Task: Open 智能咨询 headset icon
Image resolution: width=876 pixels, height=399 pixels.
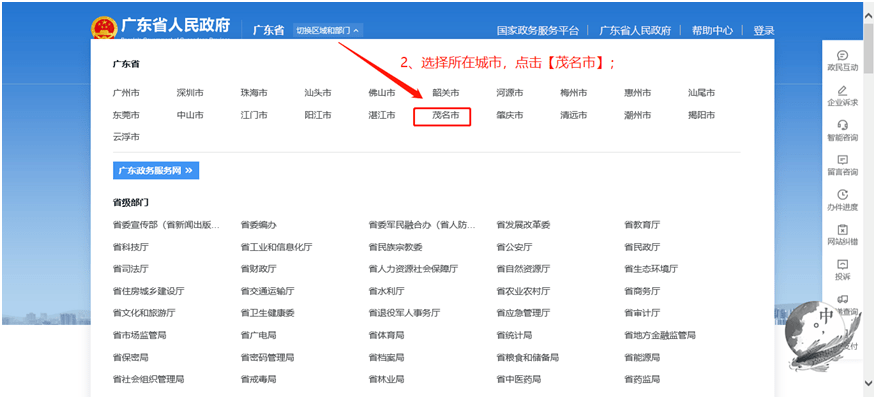Action: (842, 125)
